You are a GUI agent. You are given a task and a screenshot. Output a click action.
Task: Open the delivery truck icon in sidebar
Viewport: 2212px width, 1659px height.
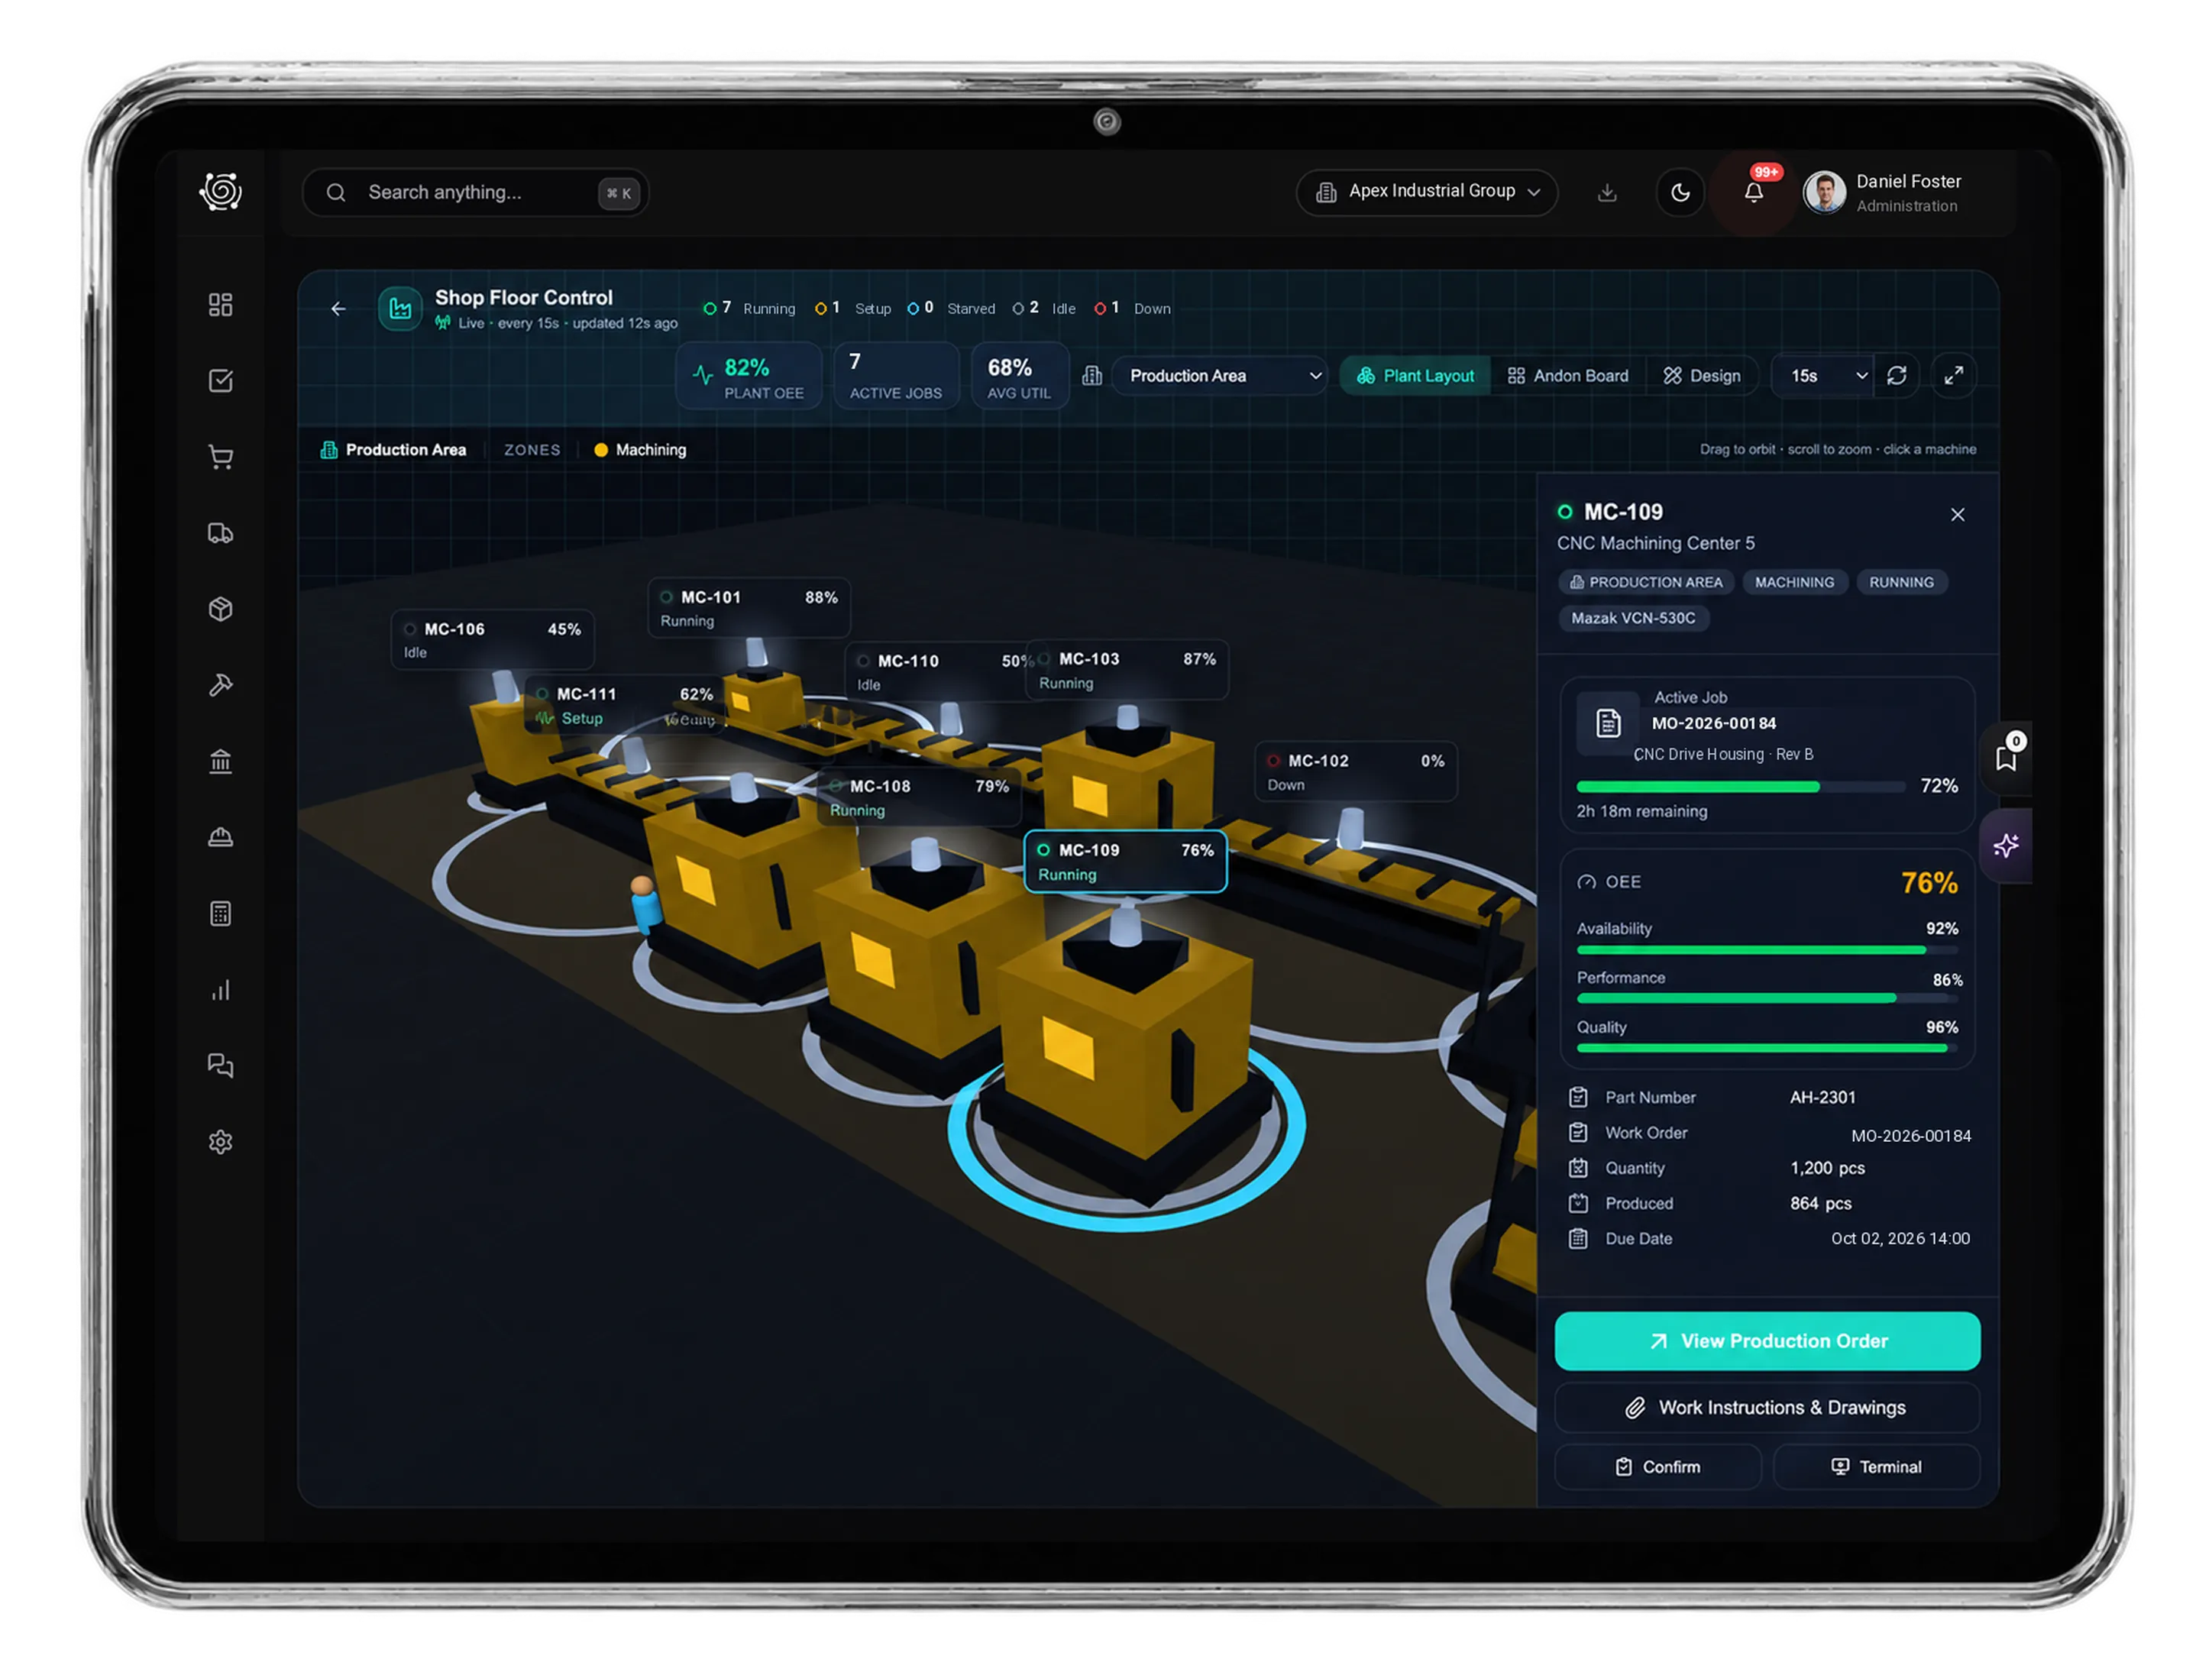[220, 533]
